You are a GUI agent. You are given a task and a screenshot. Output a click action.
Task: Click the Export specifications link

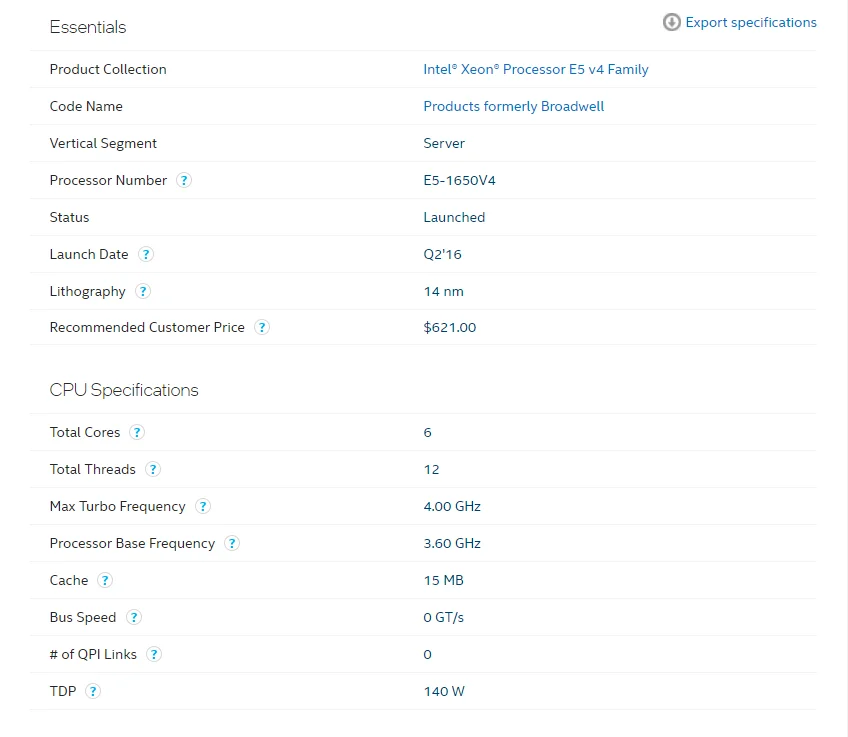751,22
